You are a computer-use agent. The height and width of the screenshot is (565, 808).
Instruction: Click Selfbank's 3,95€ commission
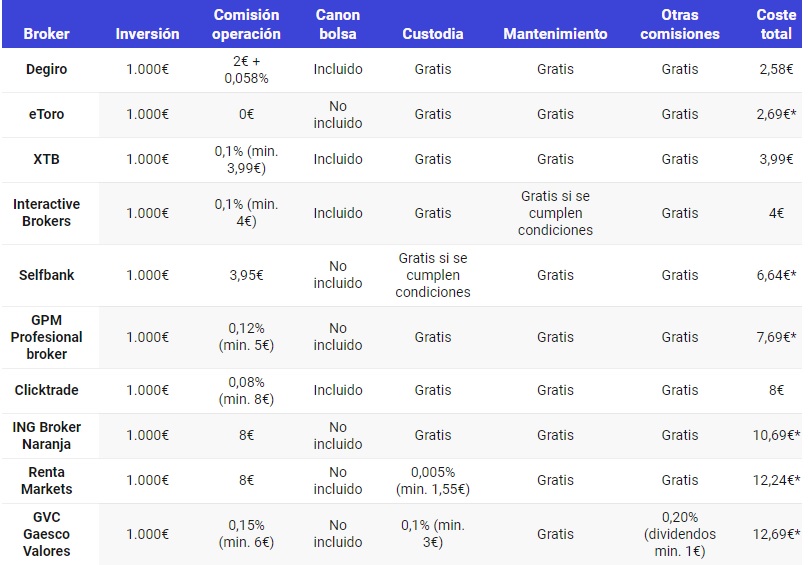[x=246, y=275]
